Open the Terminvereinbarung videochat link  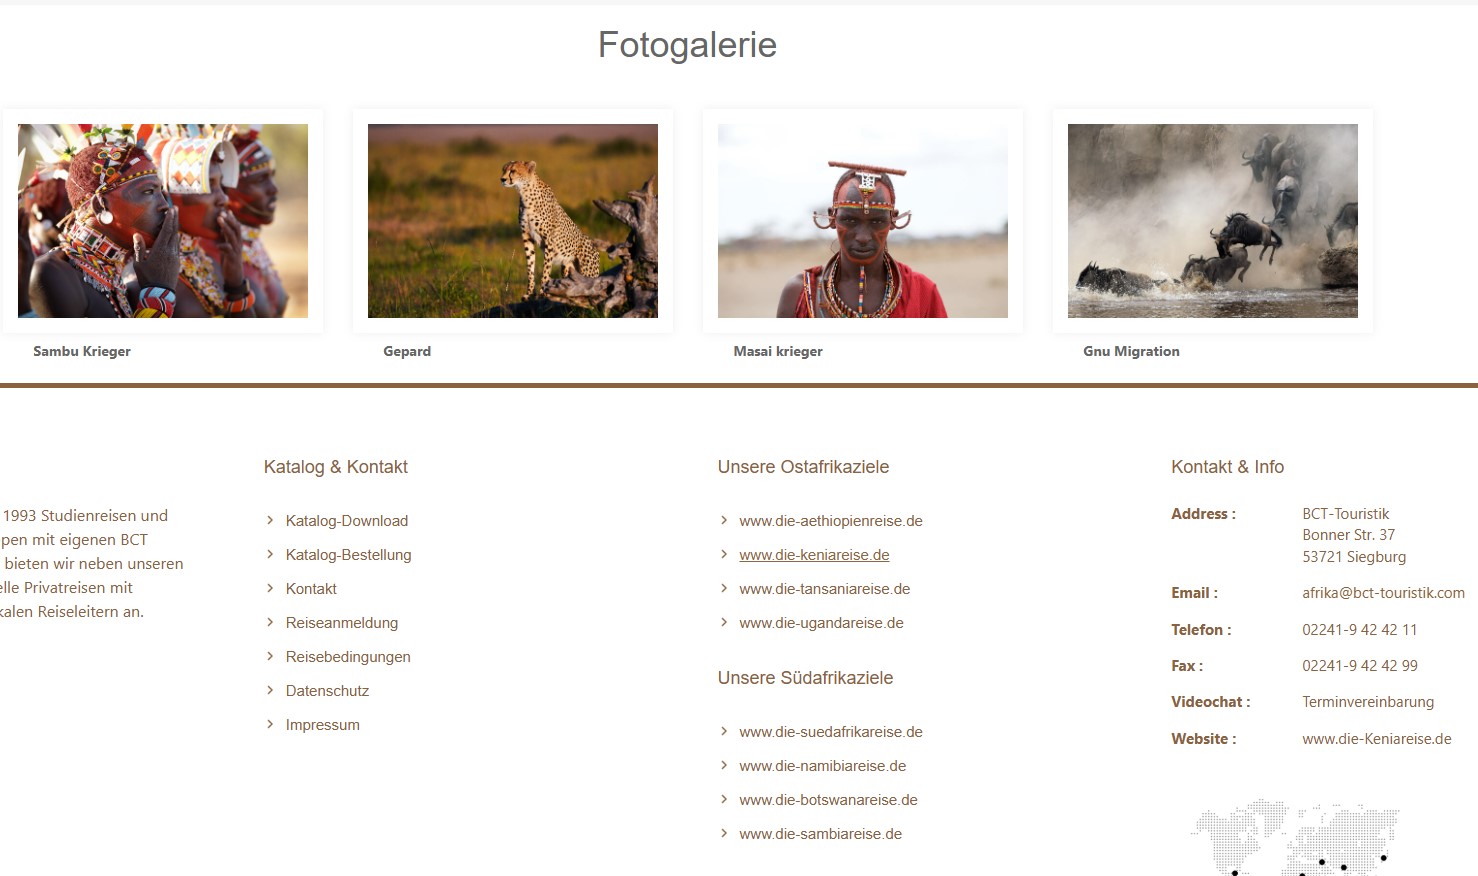coord(1368,702)
